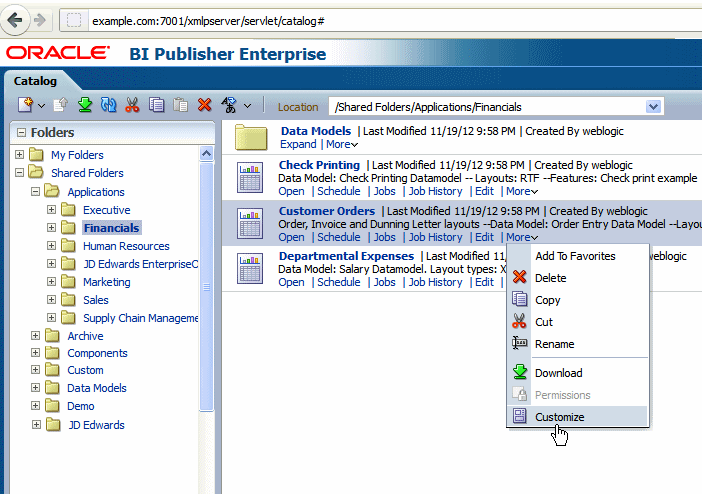This screenshot has width=702, height=494.
Task: Click the Cut scissors toolbar icon
Action: pyautogui.click(x=132, y=105)
